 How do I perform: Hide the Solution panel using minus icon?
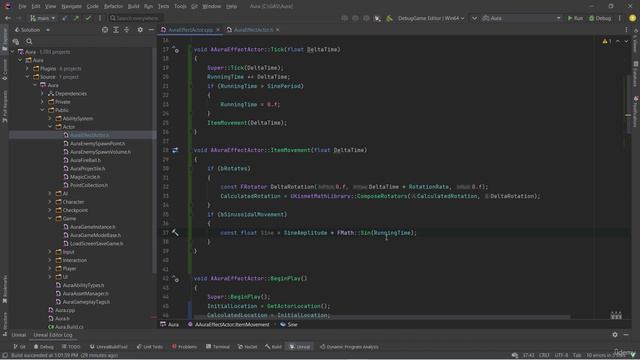151,30
